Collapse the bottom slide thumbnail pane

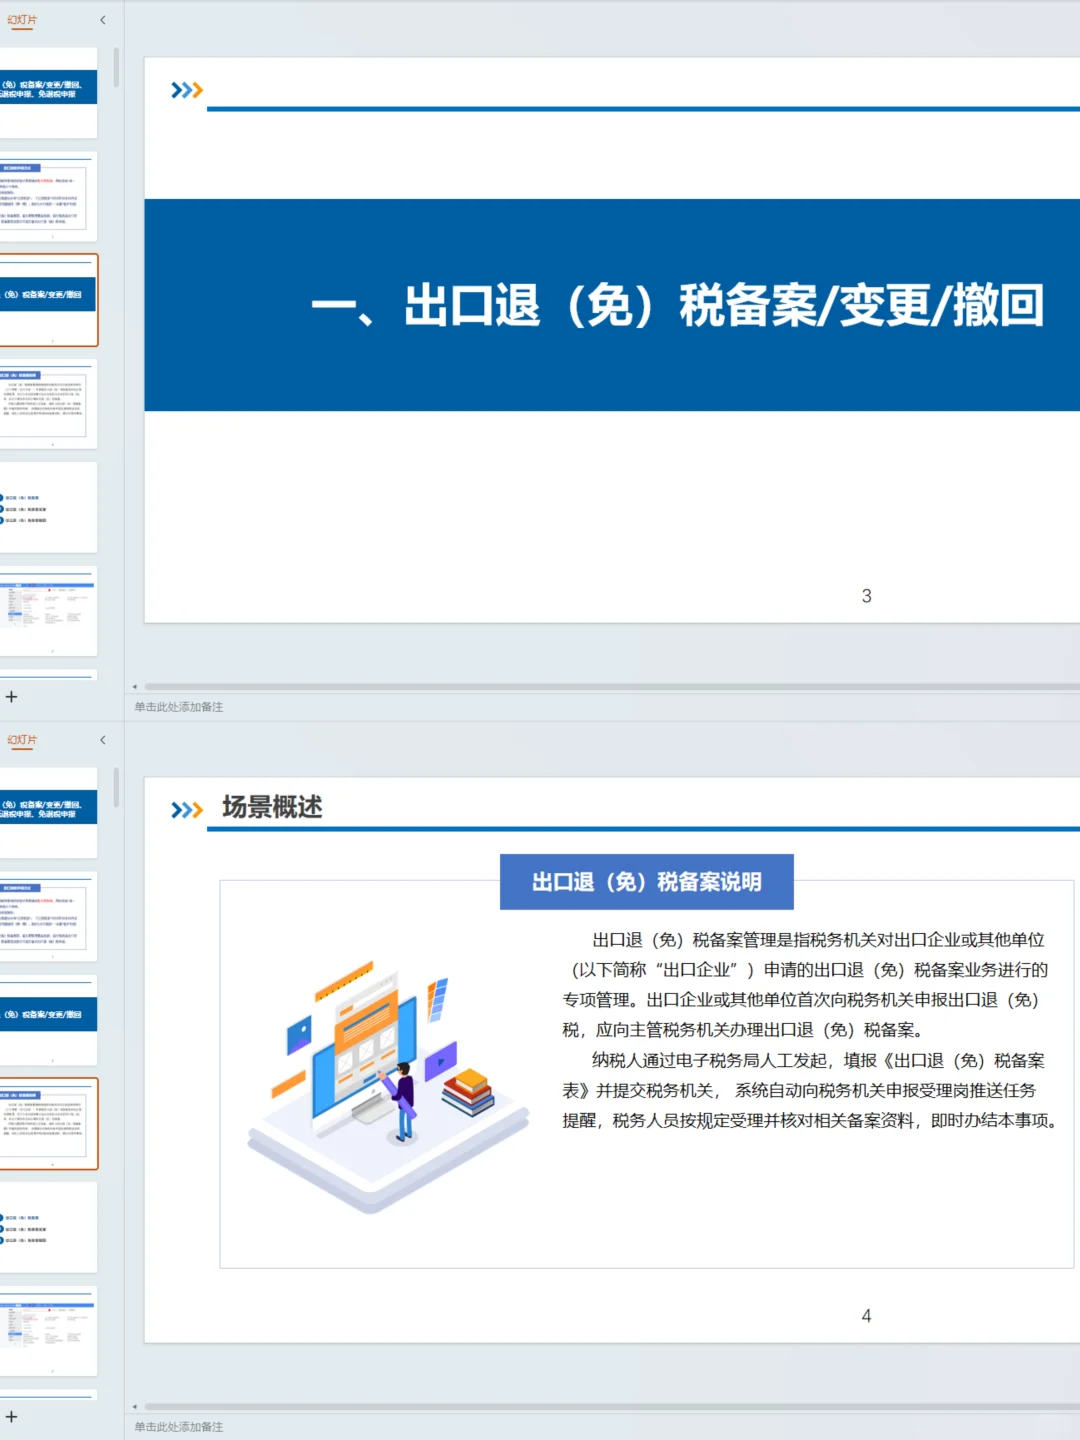tap(102, 739)
